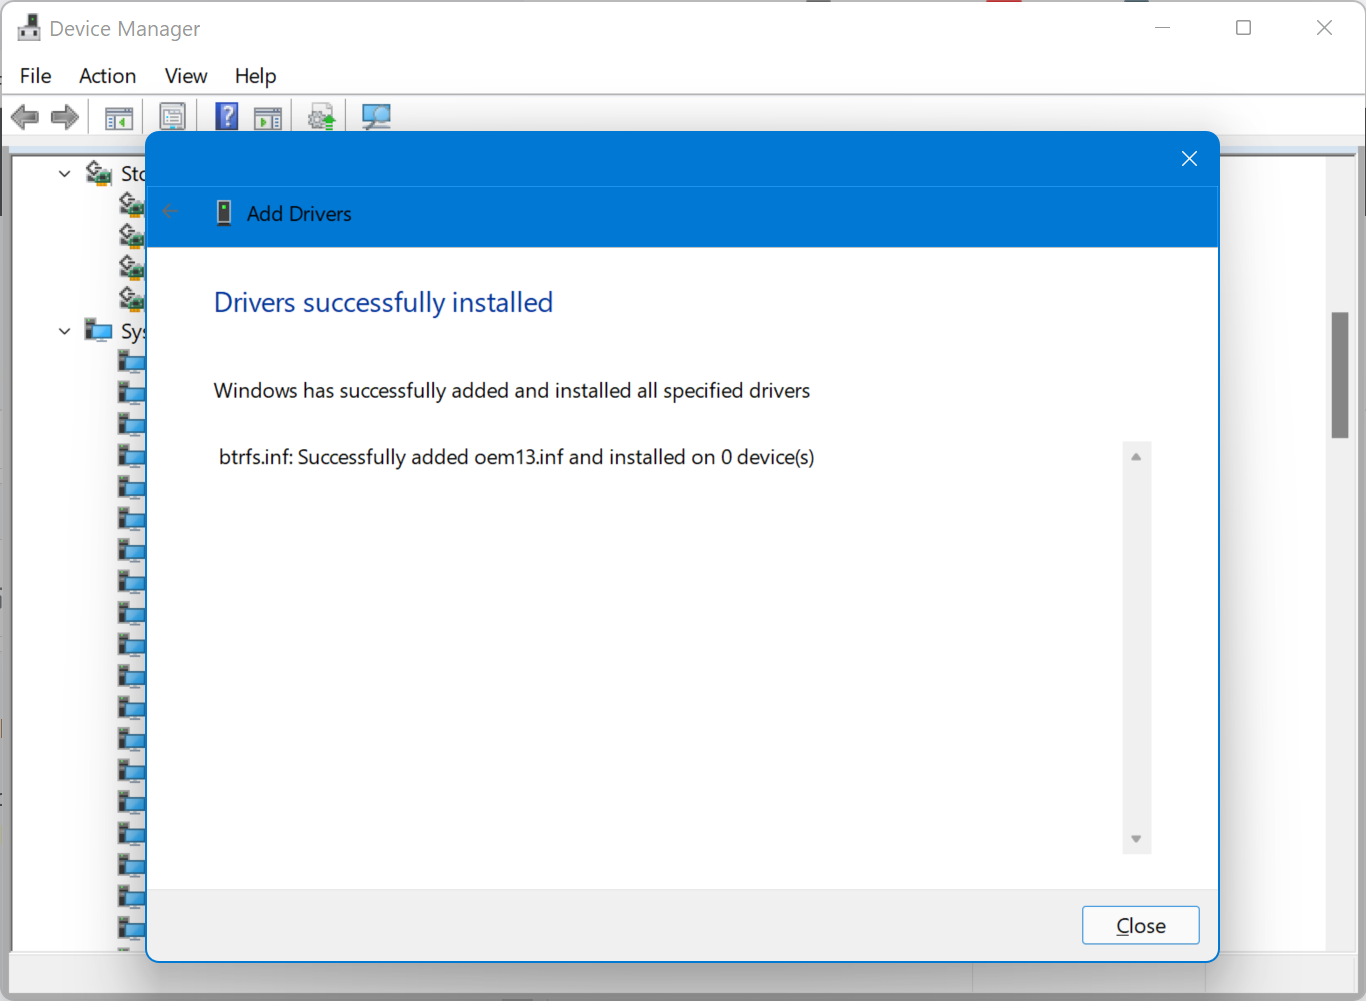Viewport: 1366px width, 1001px height.
Task: Click 'Windows has successfully added' message text
Action: tap(511, 391)
